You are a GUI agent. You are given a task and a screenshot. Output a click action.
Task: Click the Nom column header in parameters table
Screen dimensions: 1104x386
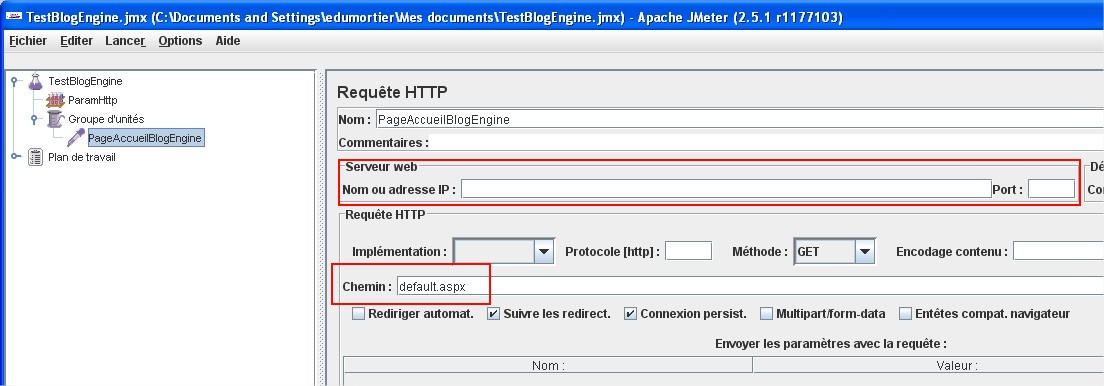[x=548, y=366]
